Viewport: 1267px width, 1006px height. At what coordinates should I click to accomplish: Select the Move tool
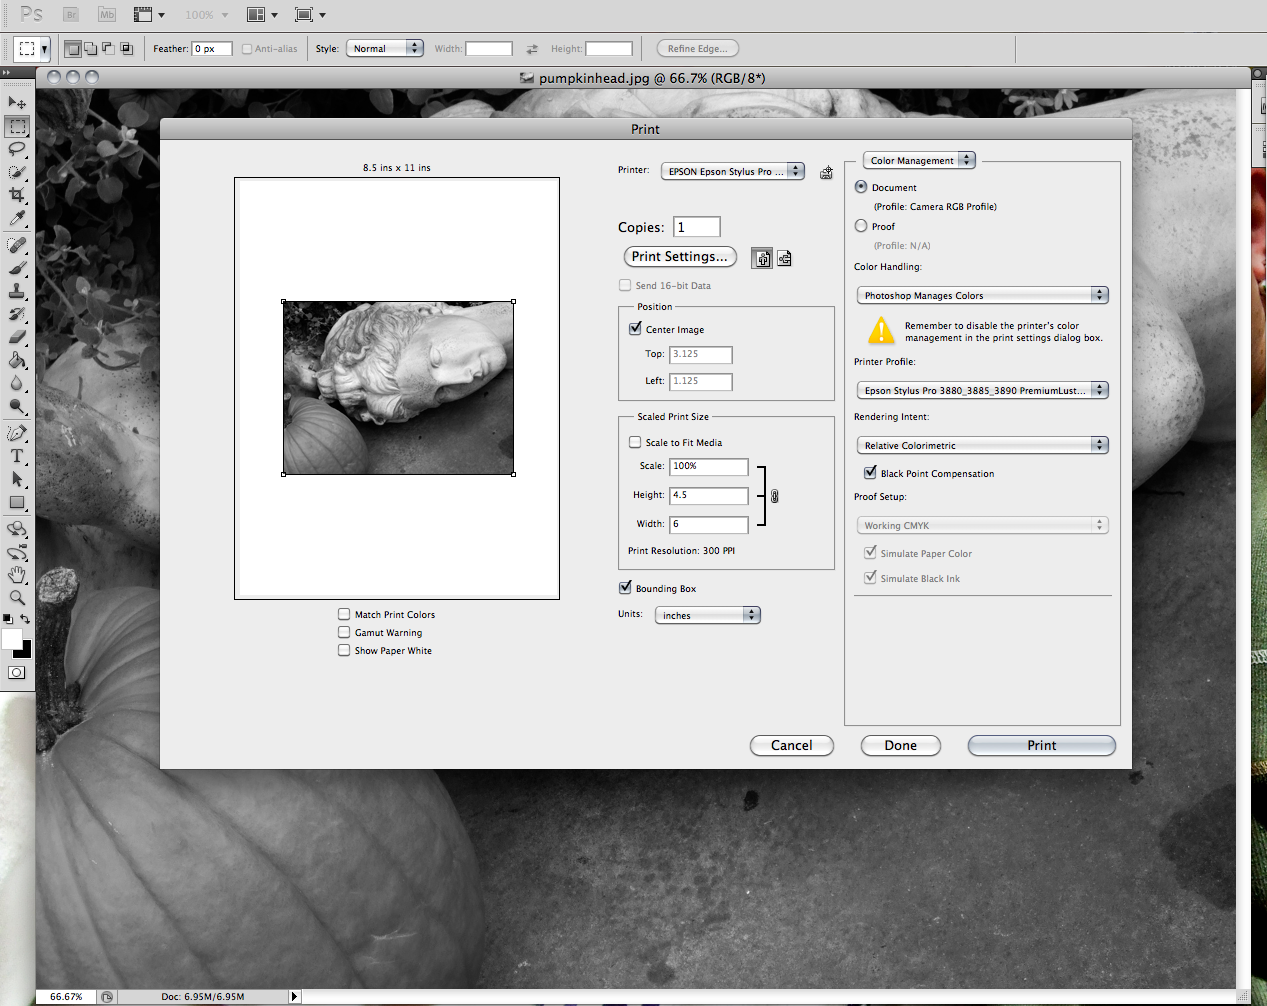(x=17, y=103)
